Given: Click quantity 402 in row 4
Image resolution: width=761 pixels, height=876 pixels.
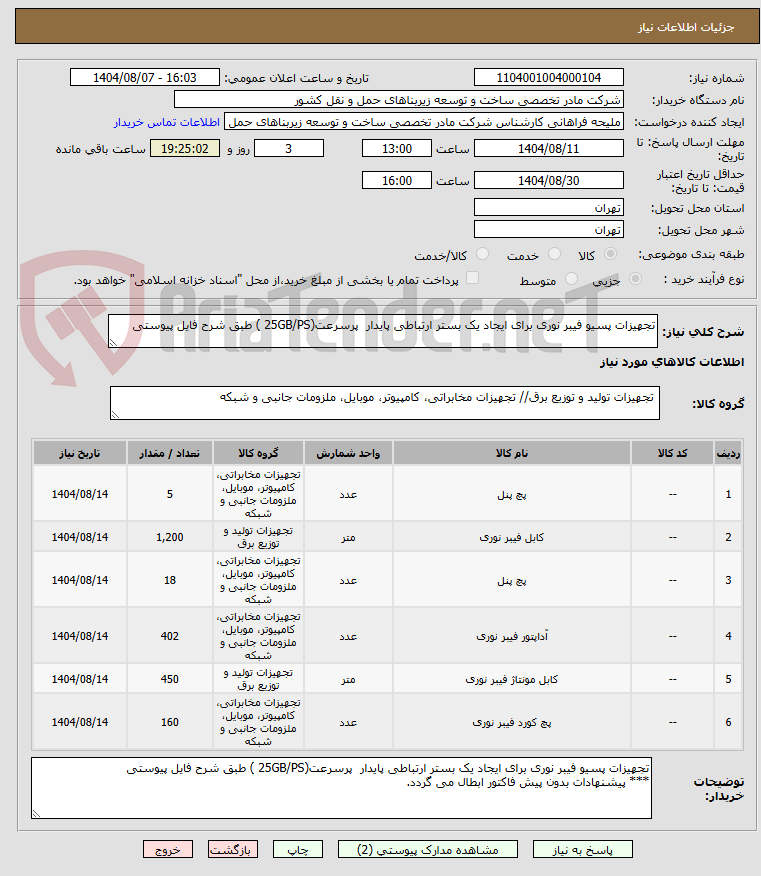Looking at the screenshot, I should click(170, 636).
